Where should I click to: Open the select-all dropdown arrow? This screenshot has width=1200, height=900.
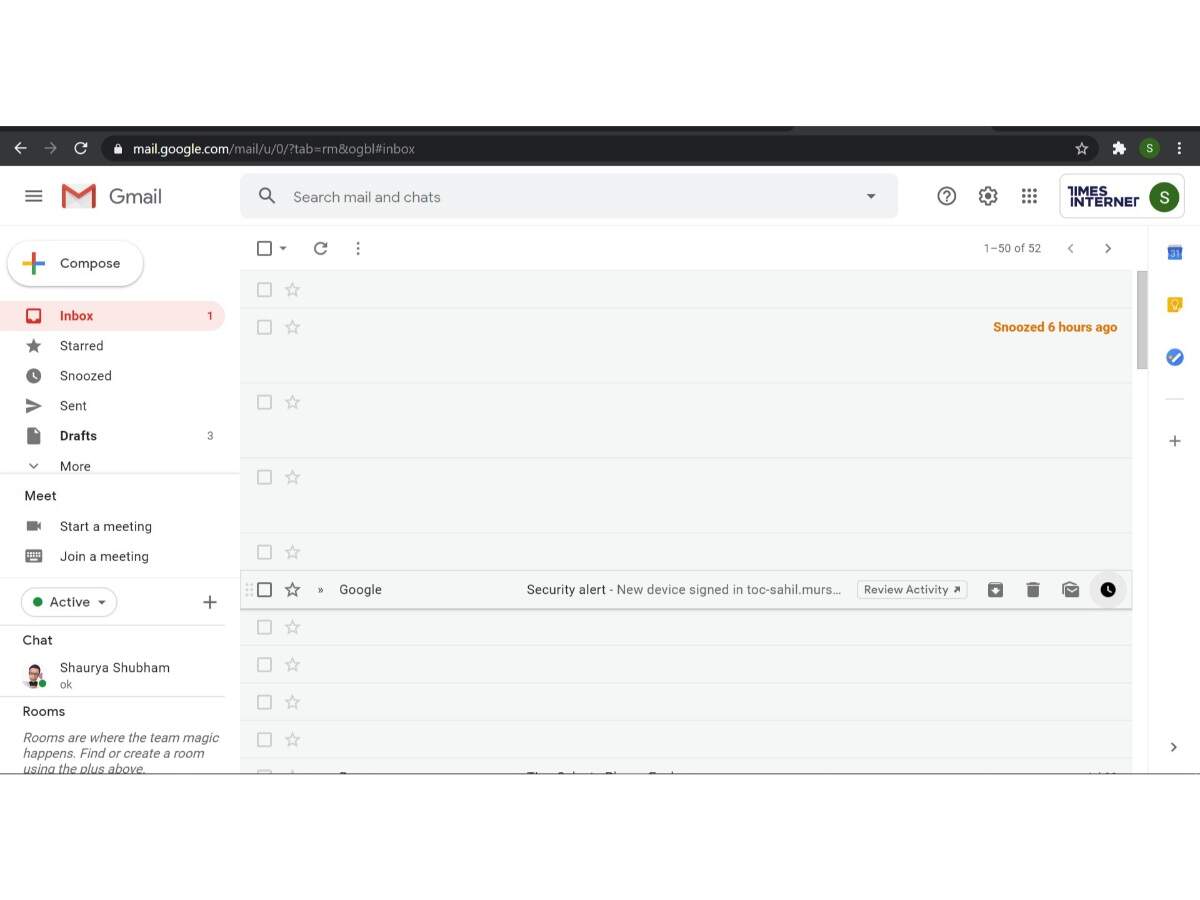[x=283, y=249]
